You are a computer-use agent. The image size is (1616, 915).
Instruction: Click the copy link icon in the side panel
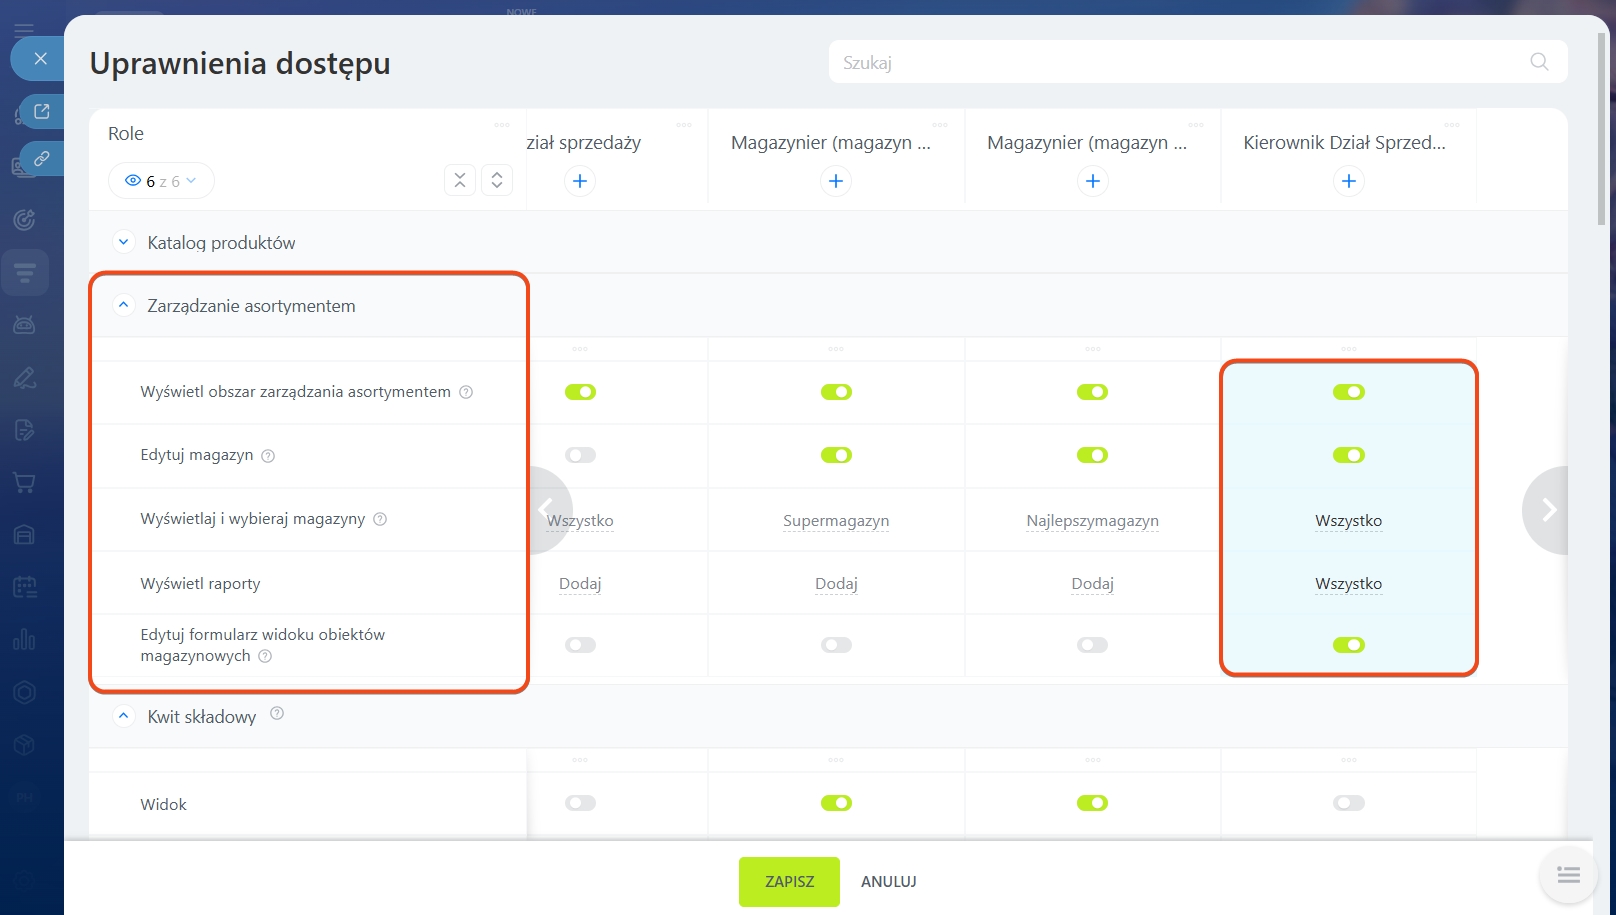(42, 158)
